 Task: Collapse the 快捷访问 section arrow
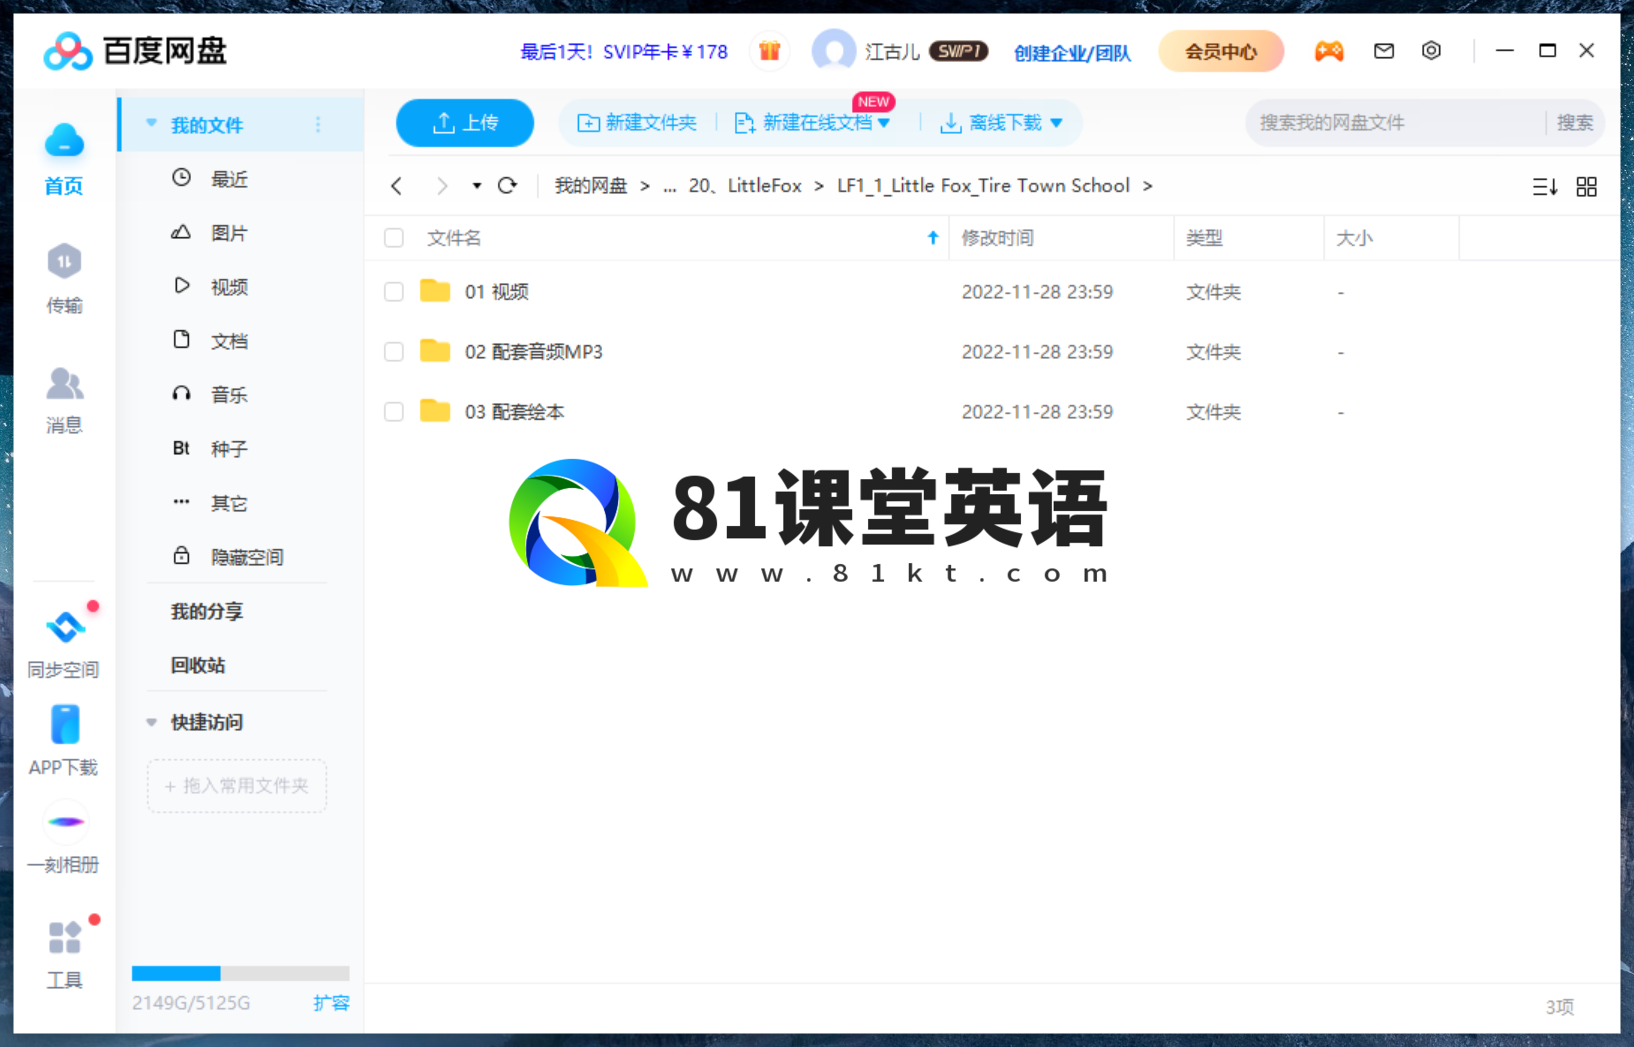[152, 722]
